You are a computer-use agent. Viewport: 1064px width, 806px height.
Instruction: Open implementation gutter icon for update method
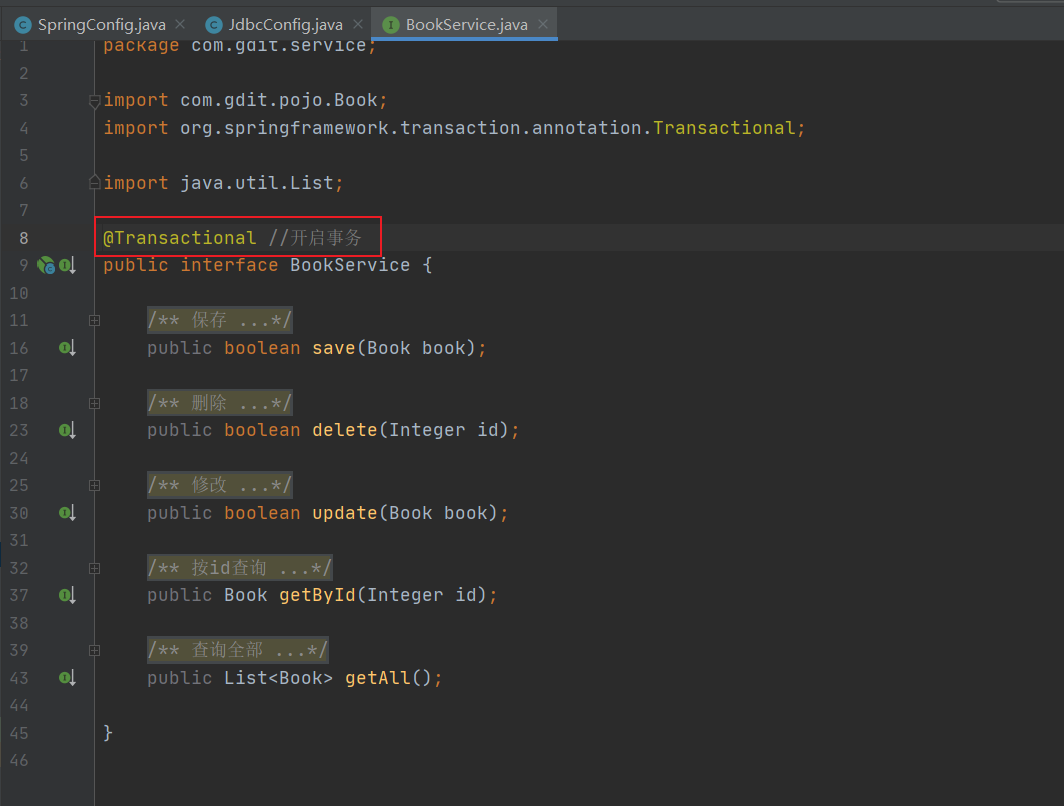(67, 513)
